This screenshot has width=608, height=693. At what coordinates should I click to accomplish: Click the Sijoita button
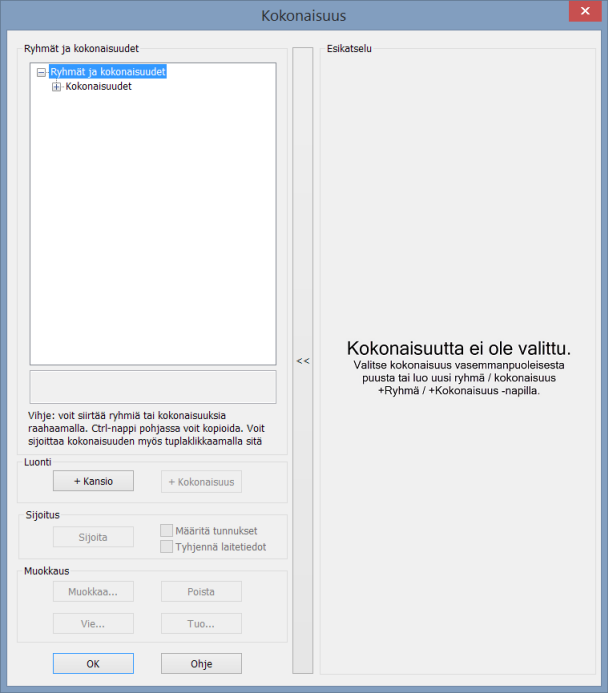point(93,537)
